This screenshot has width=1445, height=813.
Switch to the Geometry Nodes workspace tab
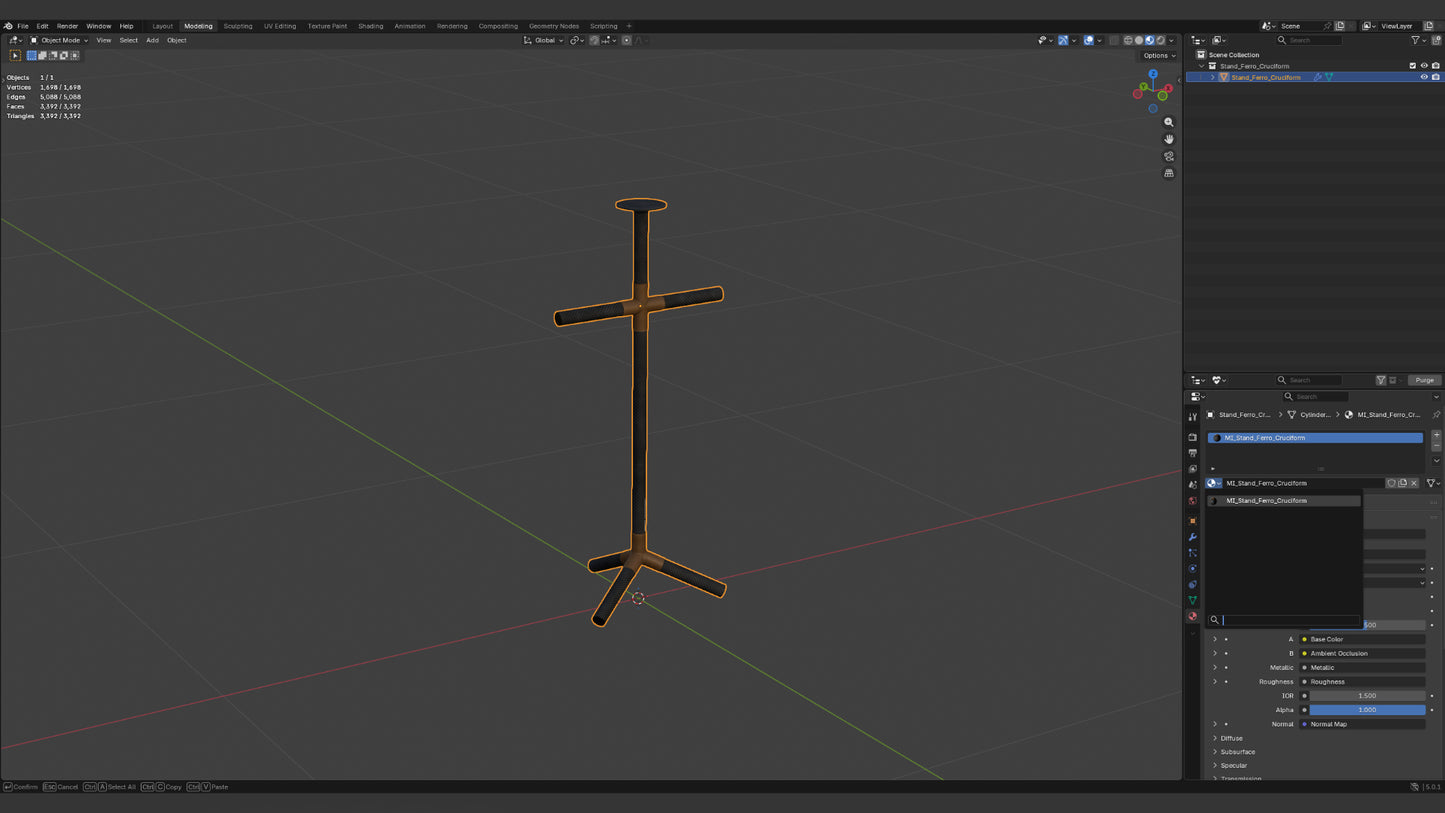pos(554,26)
